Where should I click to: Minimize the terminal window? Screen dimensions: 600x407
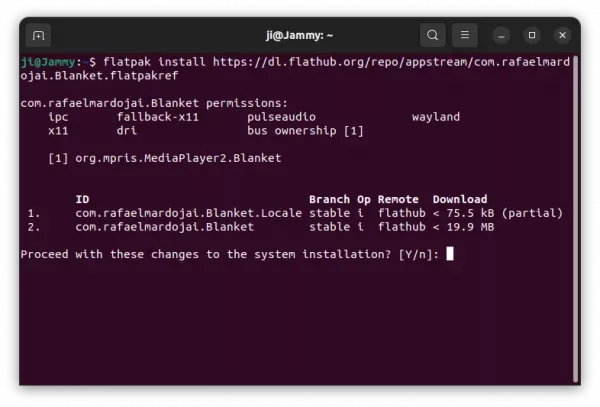click(x=501, y=36)
